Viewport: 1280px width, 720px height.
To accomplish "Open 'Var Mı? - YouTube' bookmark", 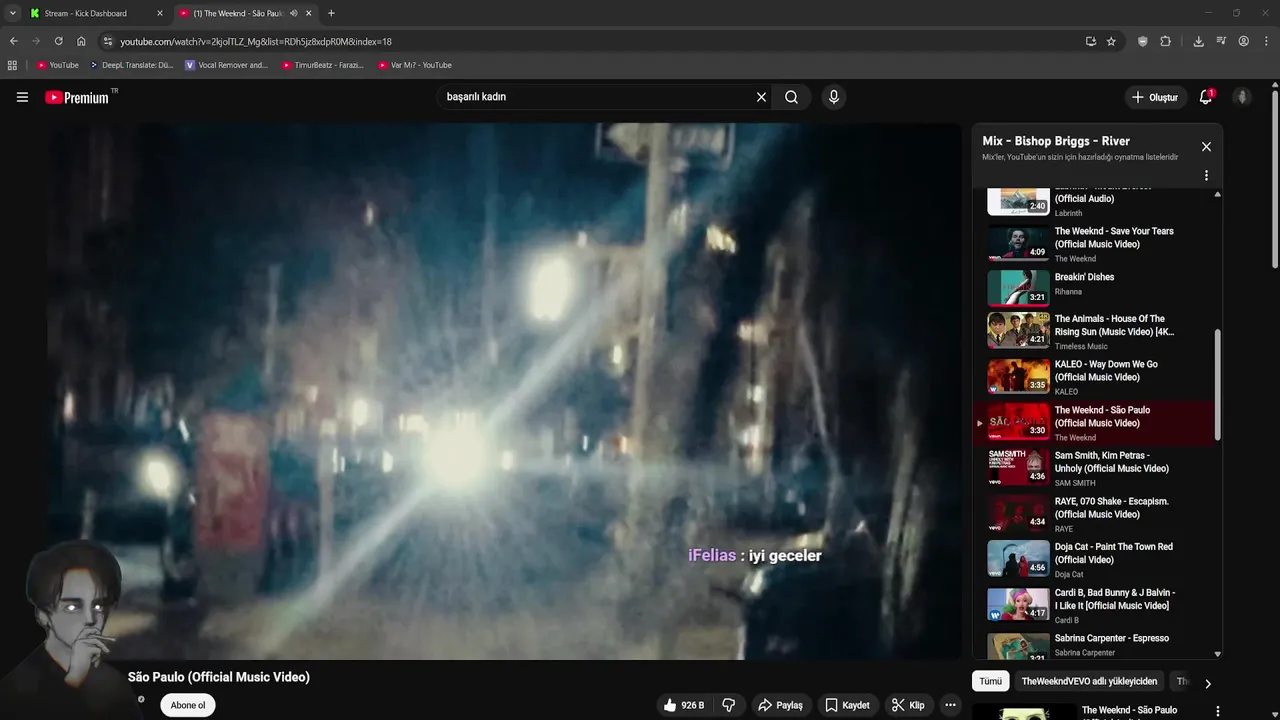I will [x=415, y=65].
